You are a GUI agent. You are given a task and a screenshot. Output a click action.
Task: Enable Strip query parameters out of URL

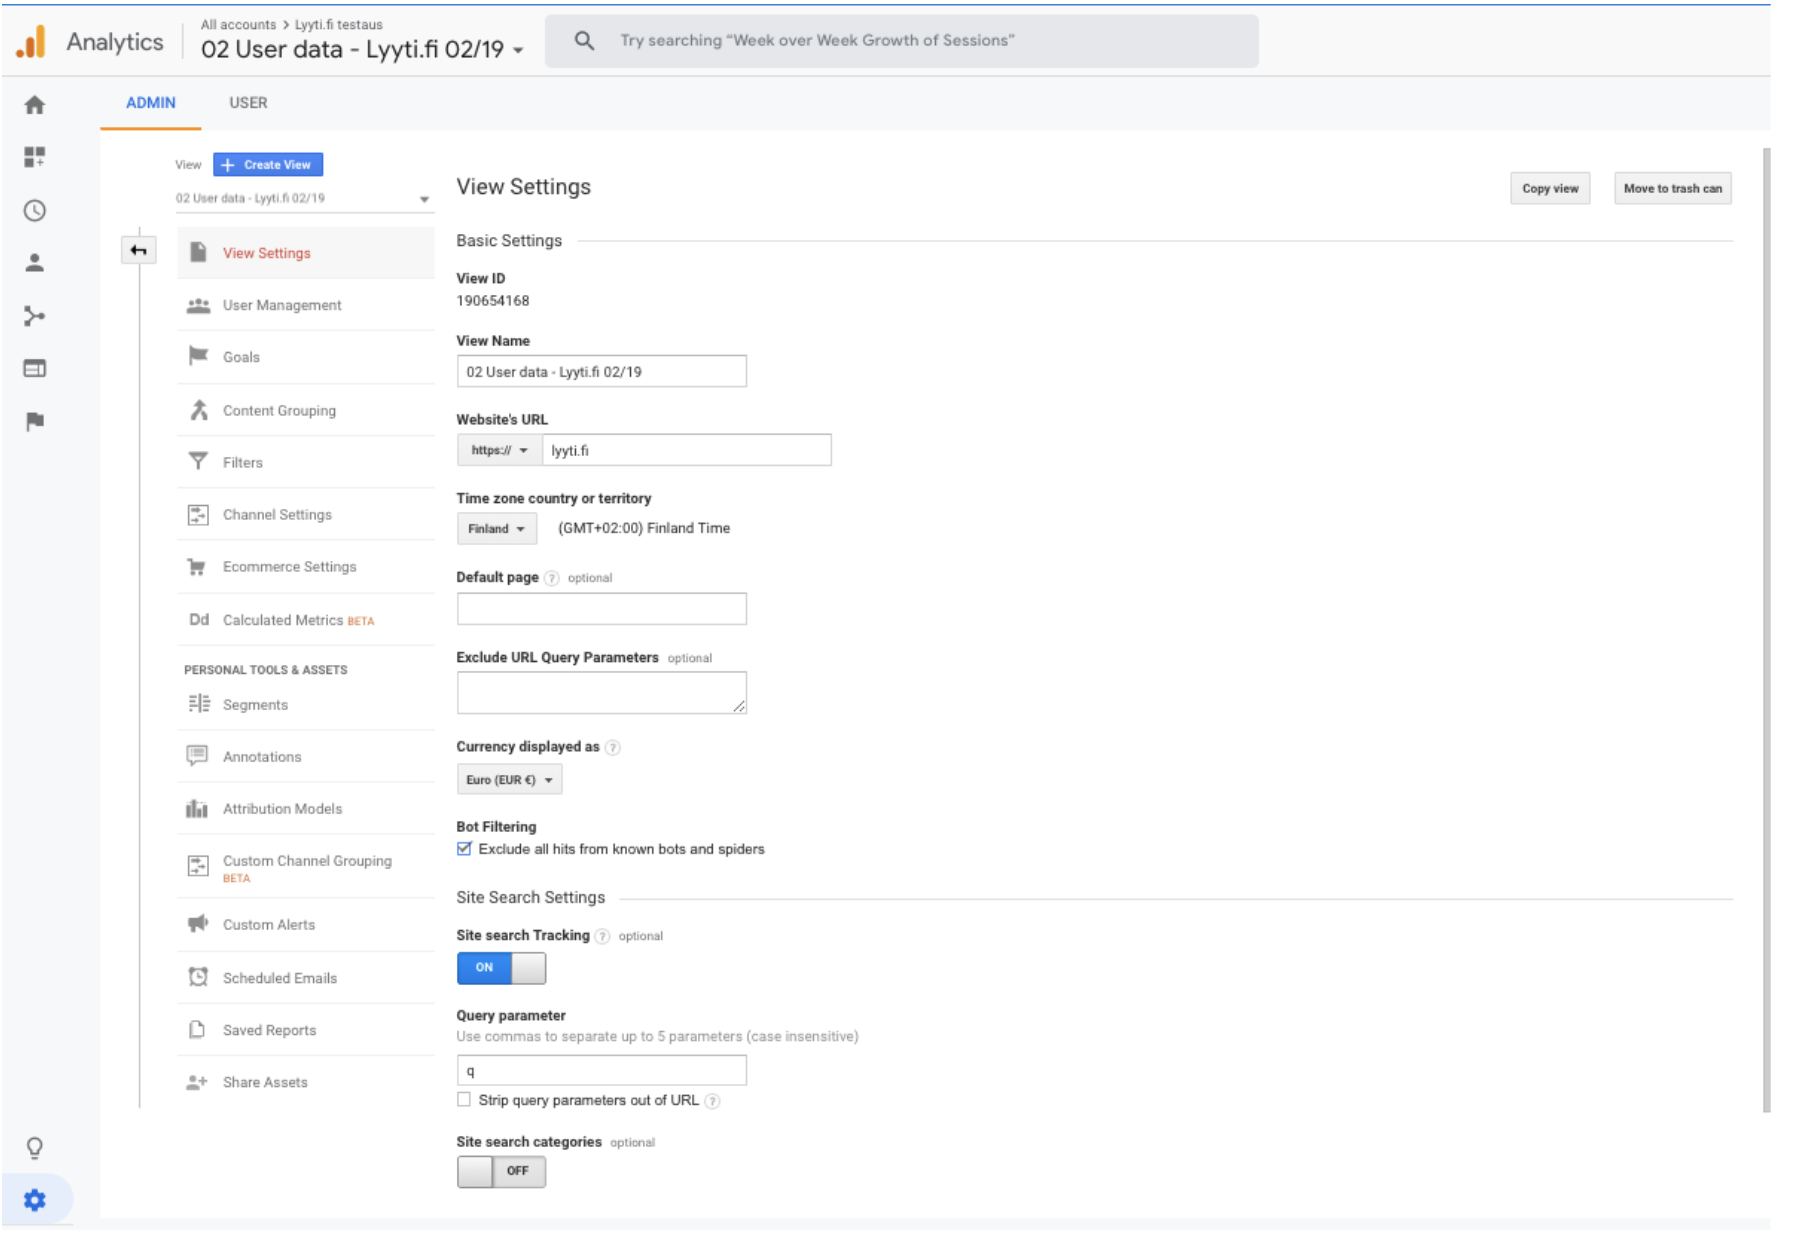464,1100
